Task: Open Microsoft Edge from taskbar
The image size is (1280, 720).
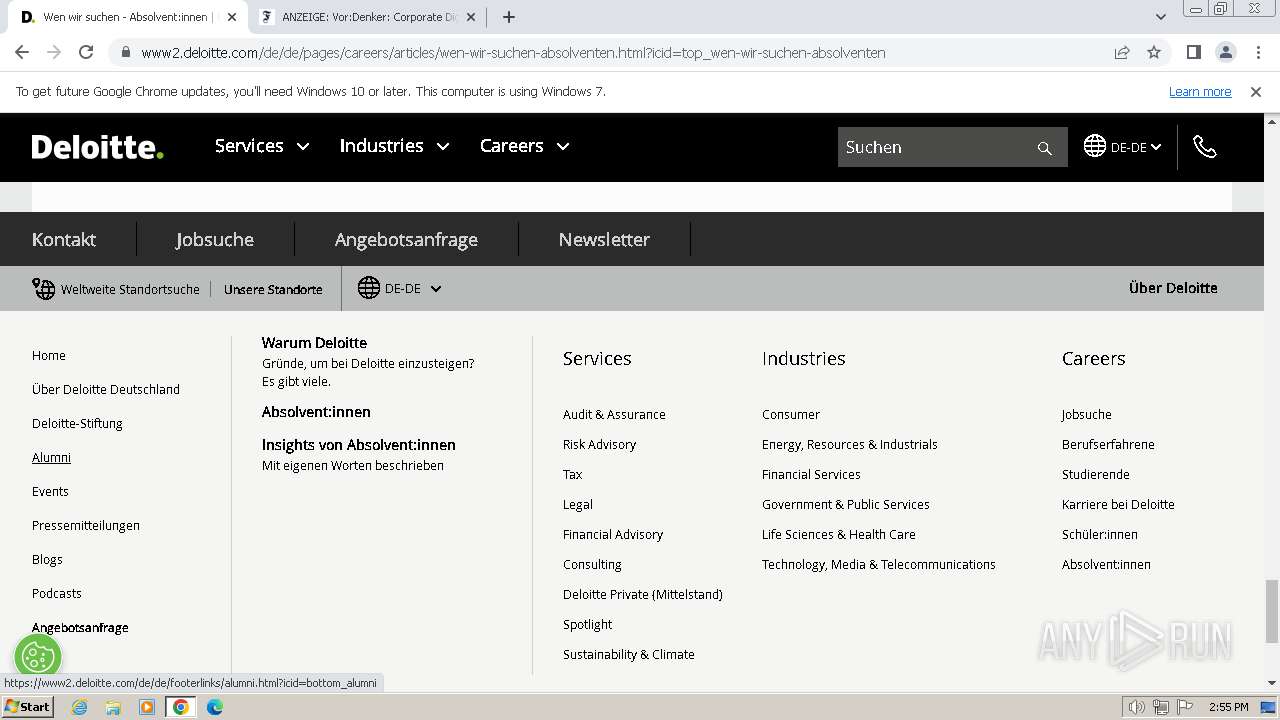Action: (x=215, y=707)
